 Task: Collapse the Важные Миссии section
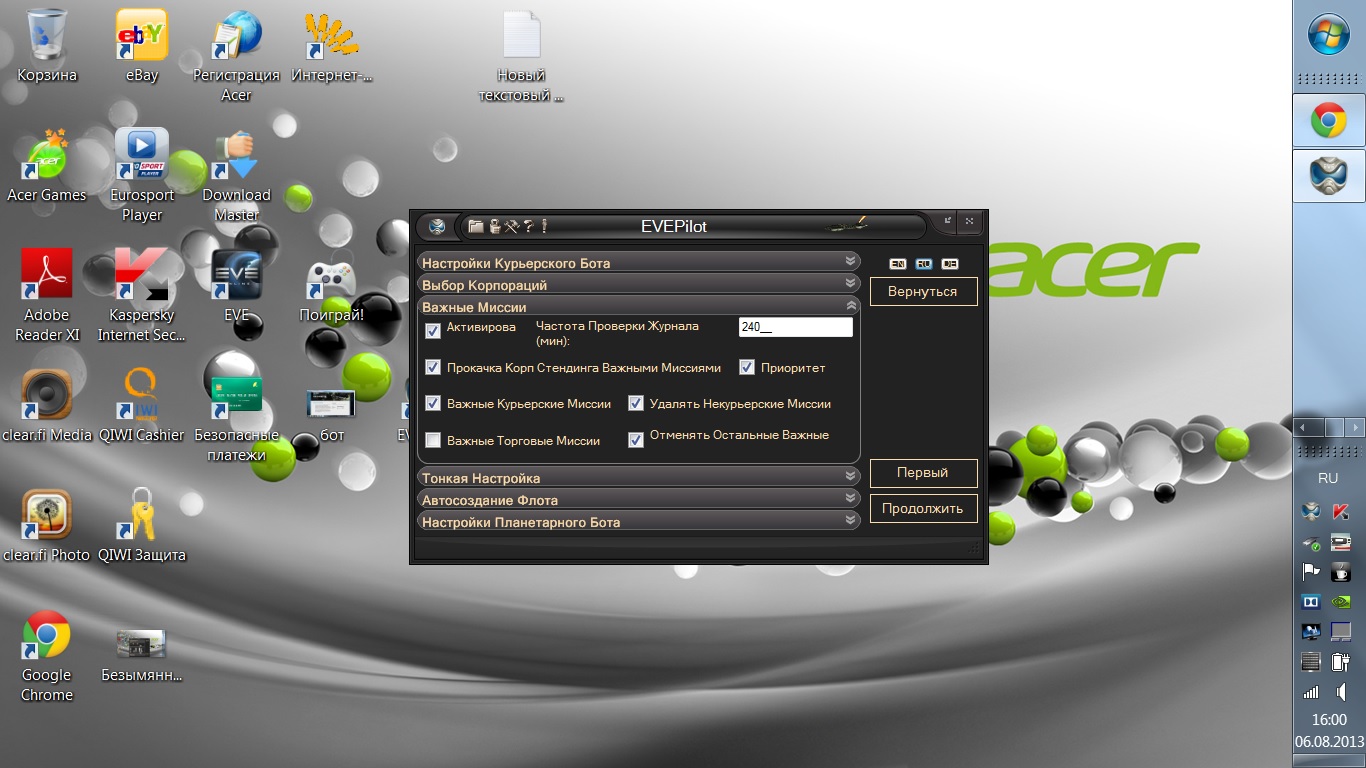pos(638,306)
